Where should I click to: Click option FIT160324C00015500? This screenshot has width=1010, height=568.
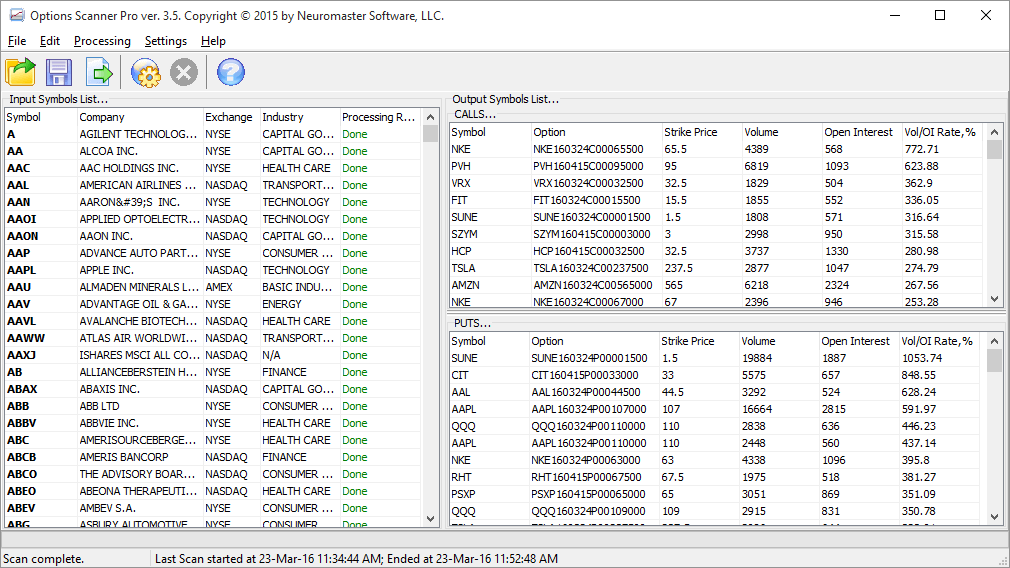click(587, 200)
